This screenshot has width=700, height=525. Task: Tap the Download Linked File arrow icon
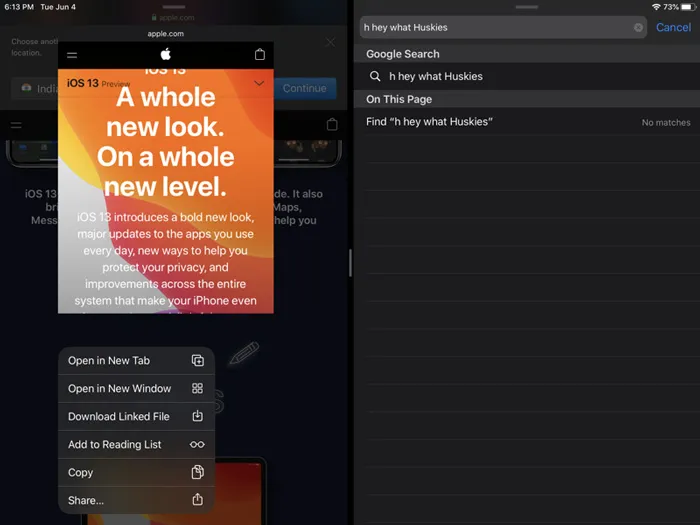pos(197,417)
